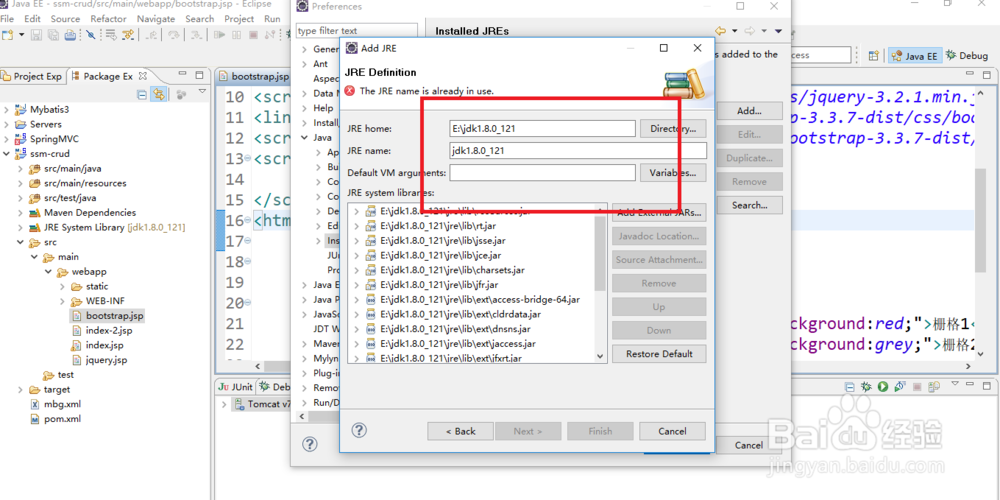Click the Publish to server icon

[x=934, y=386]
